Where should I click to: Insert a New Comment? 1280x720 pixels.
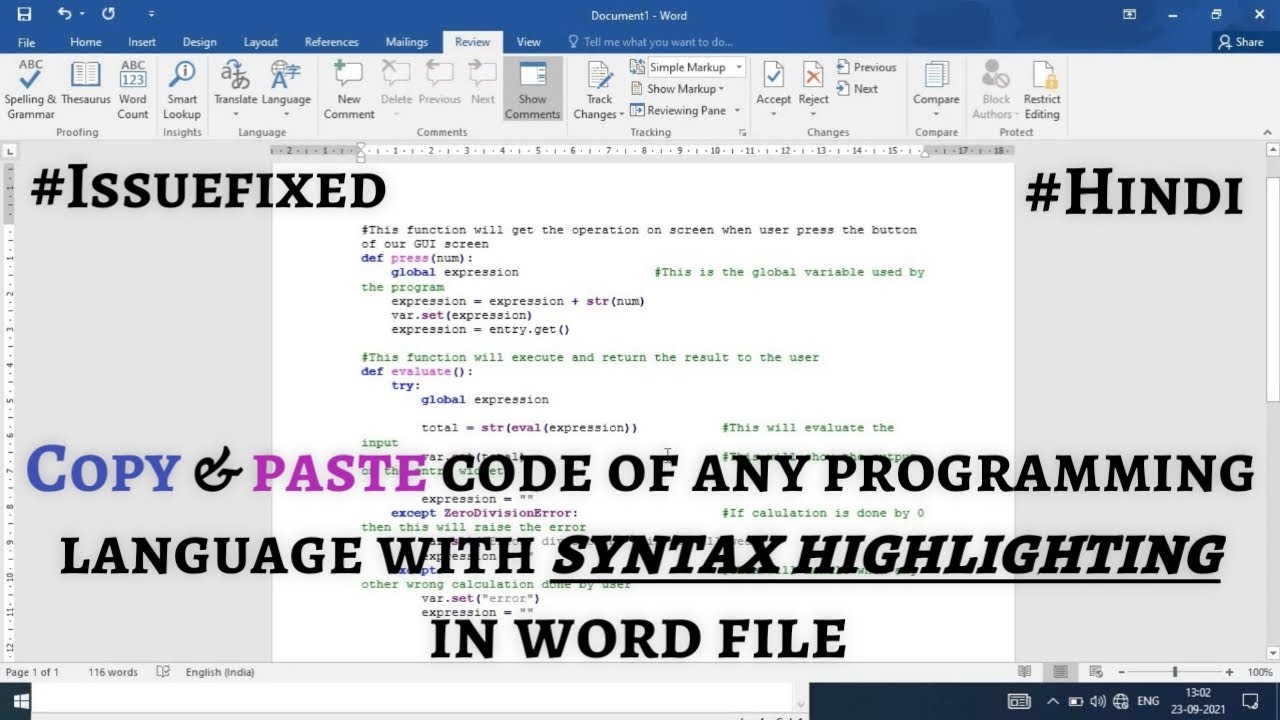pos(349,90)
